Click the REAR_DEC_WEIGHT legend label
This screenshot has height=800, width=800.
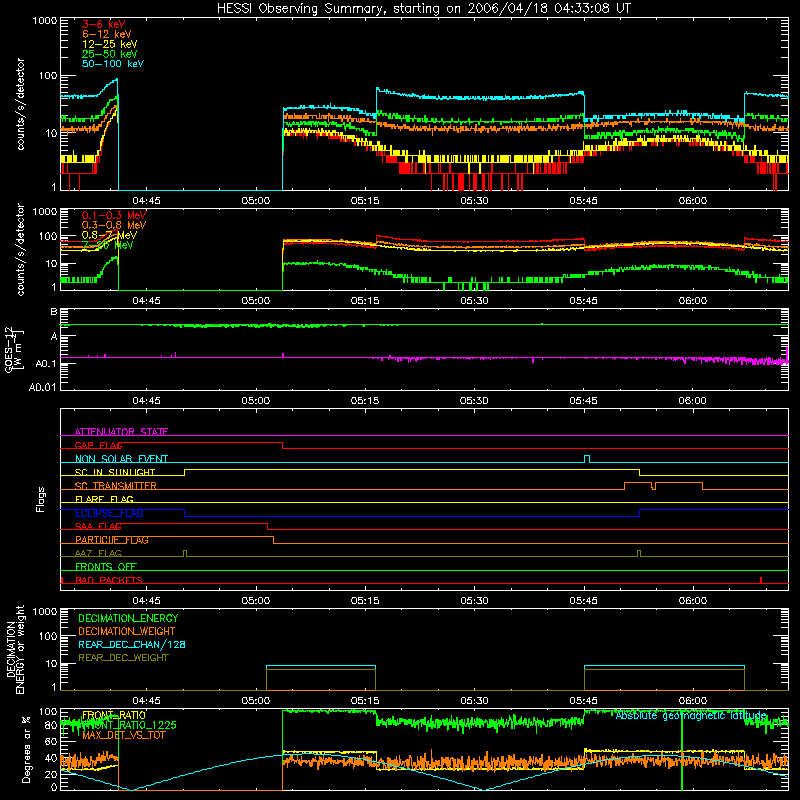(x=123, y=658)
